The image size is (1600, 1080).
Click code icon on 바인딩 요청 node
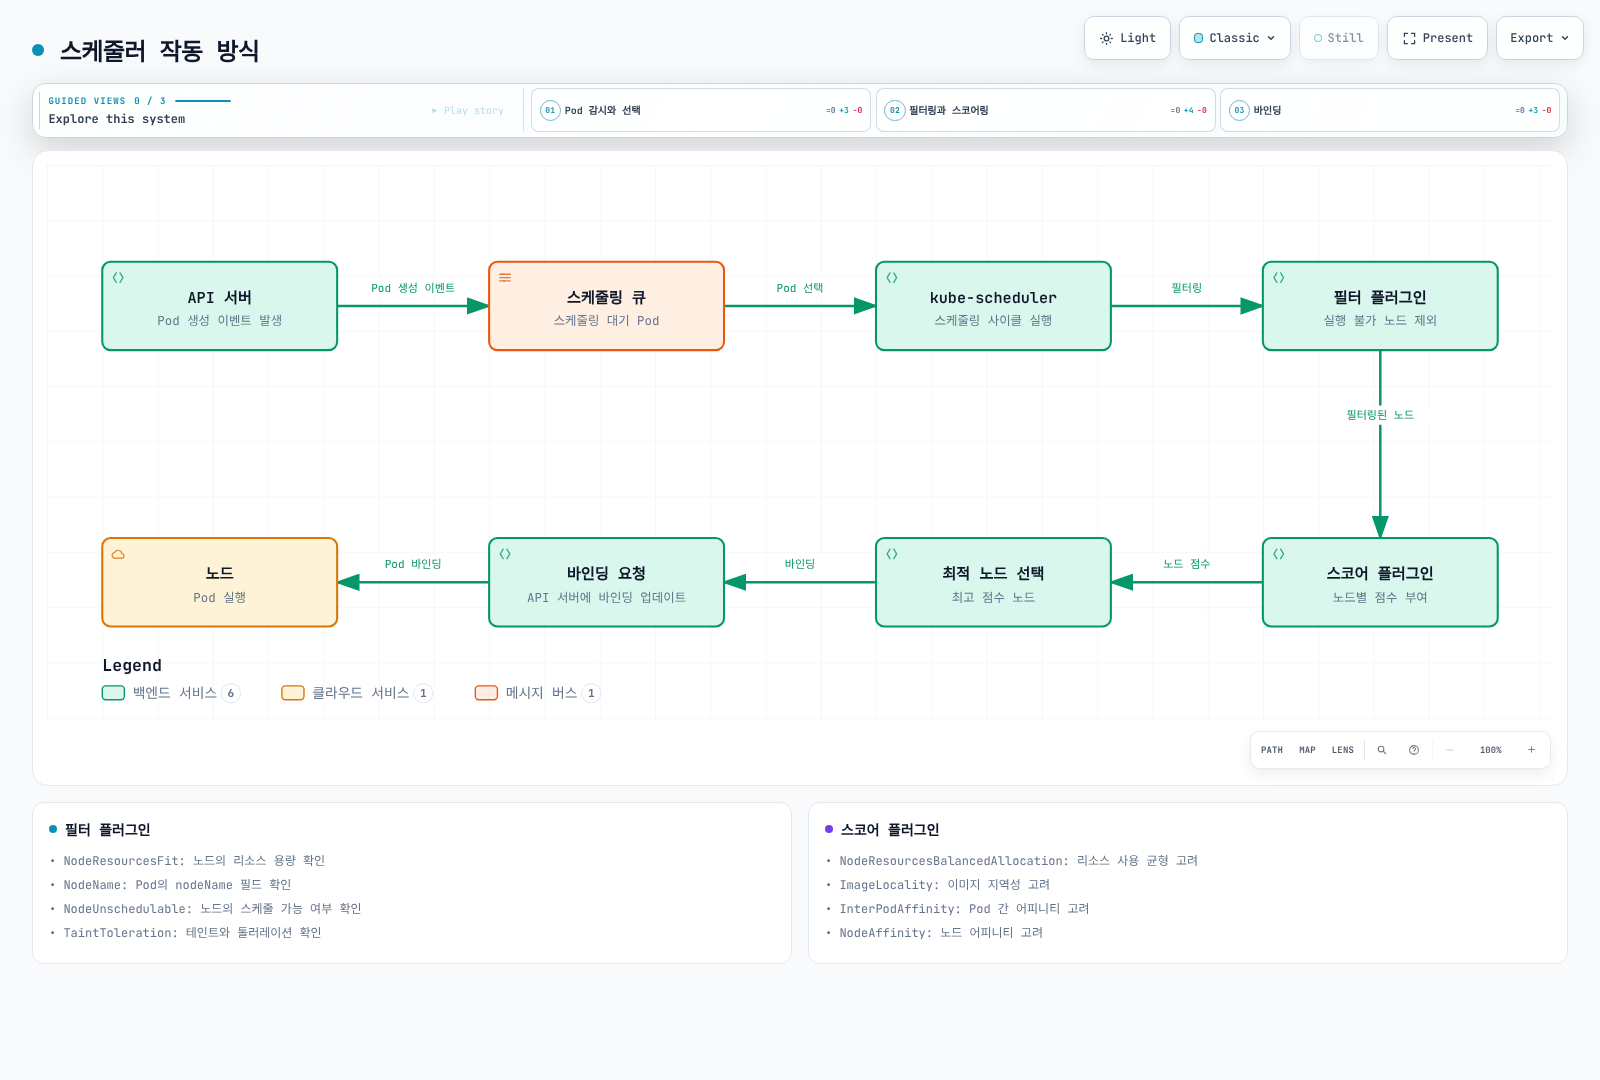pyautogui.click(x=505, y=554)
